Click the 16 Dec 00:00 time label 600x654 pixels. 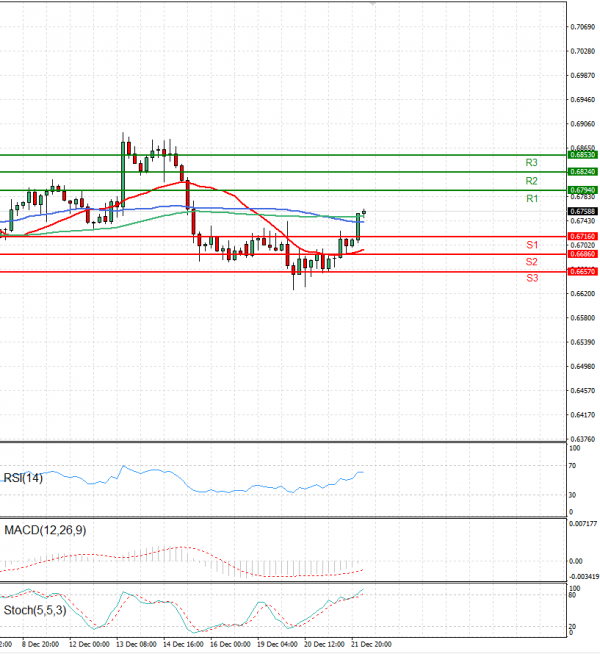click(230, 644)
